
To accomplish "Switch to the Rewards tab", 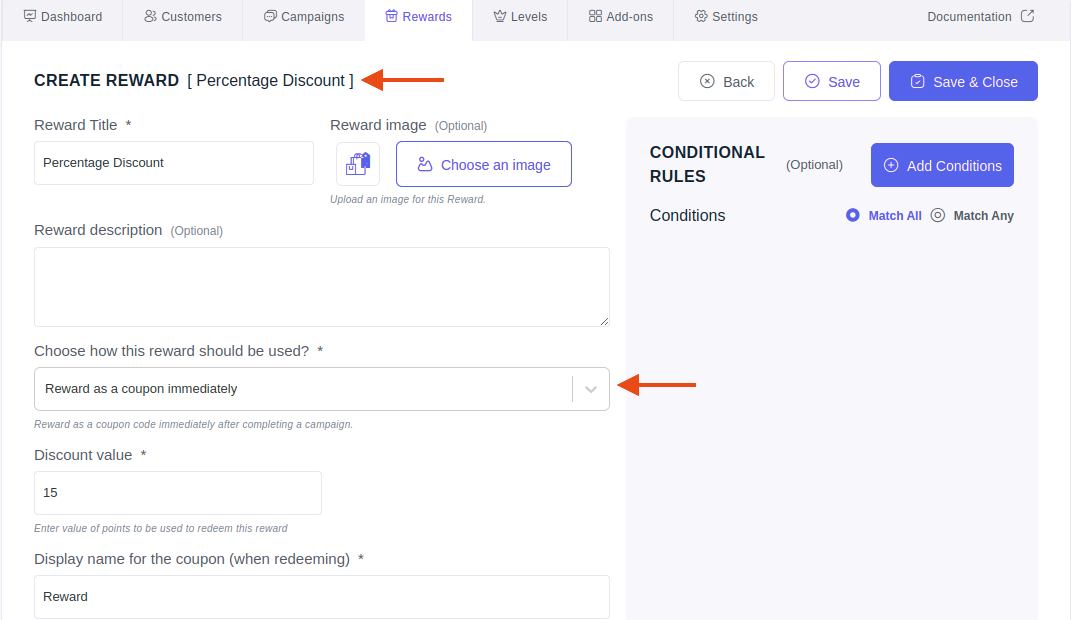I will [419, 16].
